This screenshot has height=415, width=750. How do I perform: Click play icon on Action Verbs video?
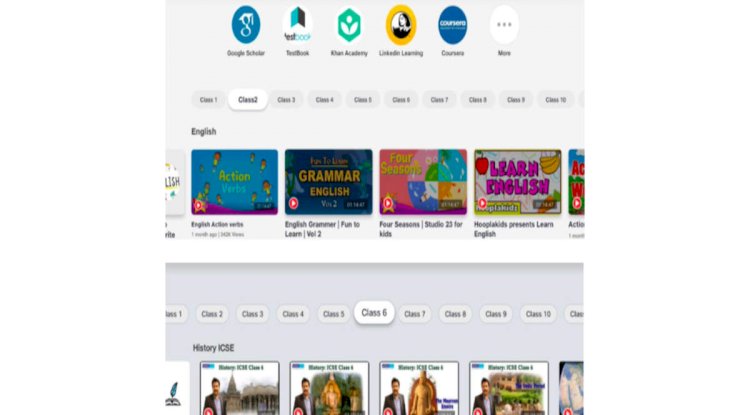199,205
